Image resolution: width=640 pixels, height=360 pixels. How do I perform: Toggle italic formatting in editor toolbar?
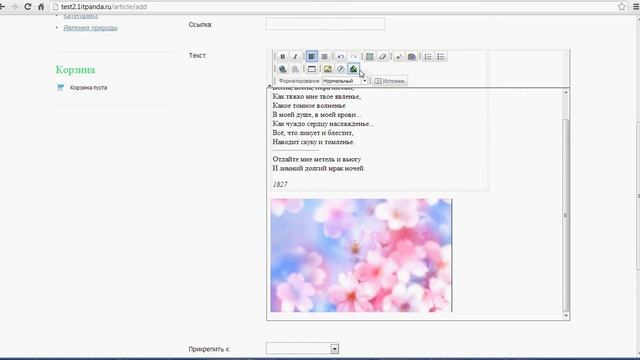pos(295,56)
